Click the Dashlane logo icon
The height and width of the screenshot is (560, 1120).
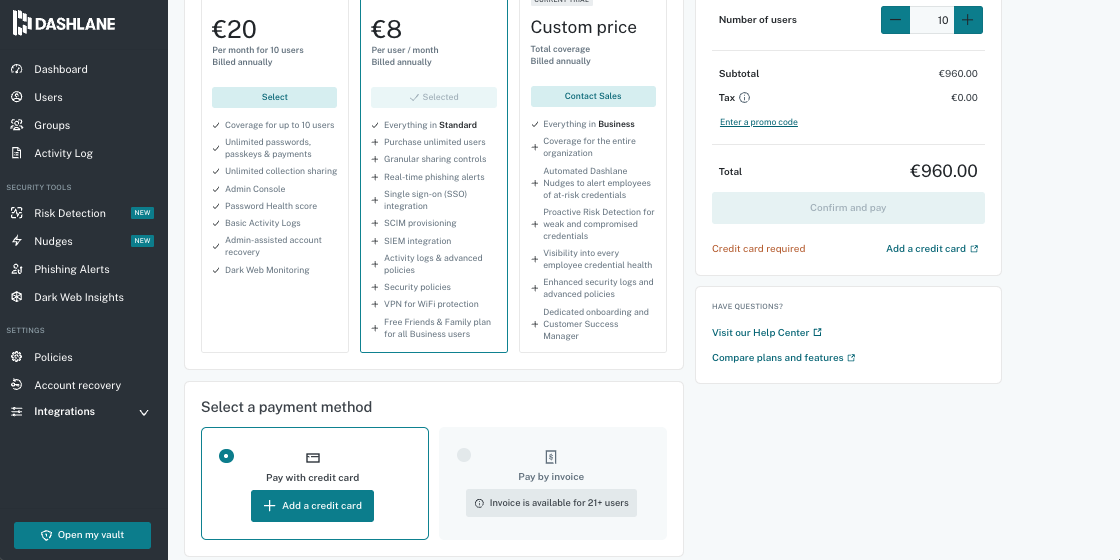click(x=20, y=23)
